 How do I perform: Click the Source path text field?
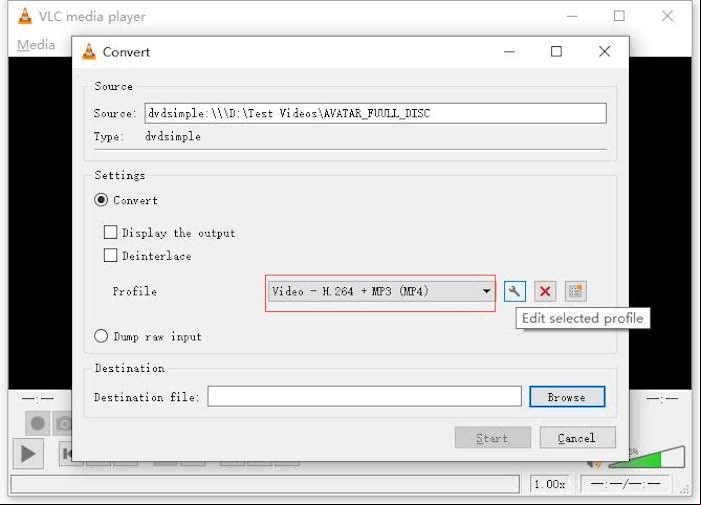(375, 113)
